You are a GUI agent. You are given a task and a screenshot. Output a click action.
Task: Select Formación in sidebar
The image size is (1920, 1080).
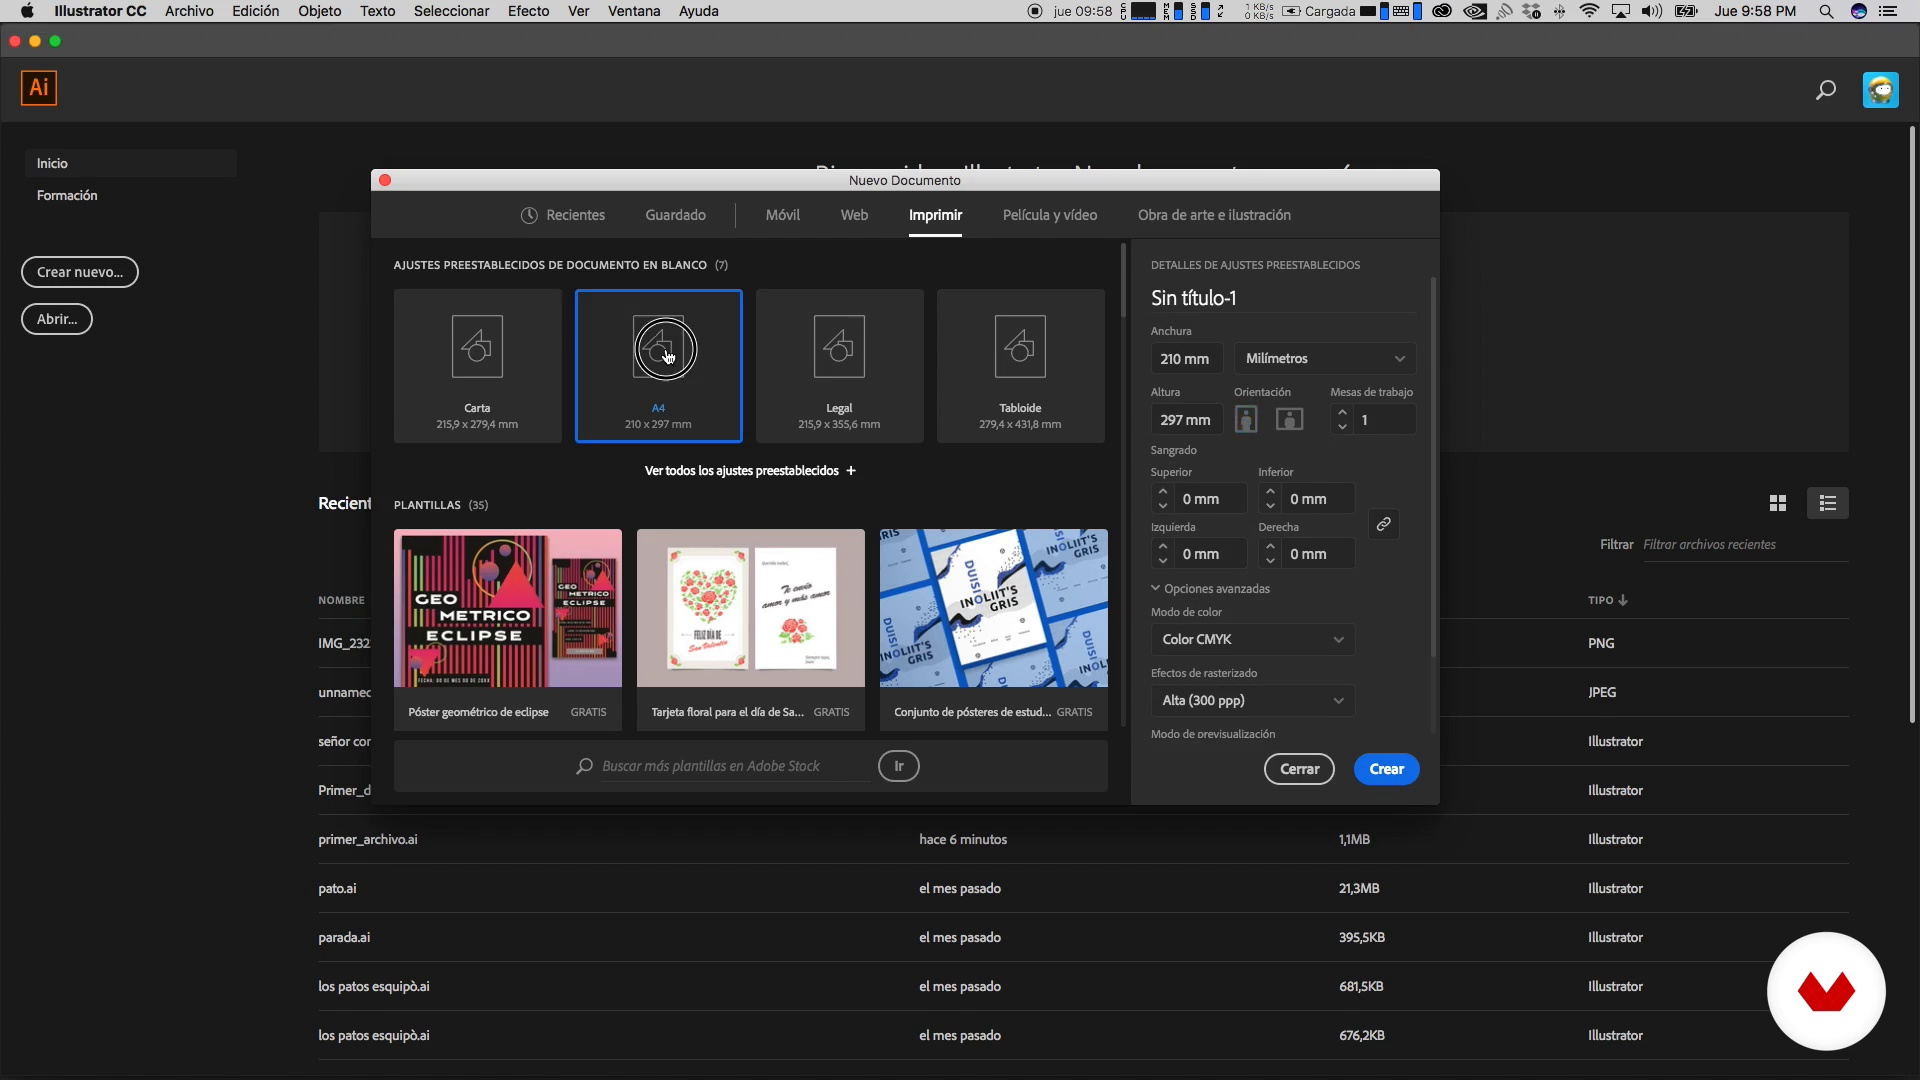pos(67,196)
